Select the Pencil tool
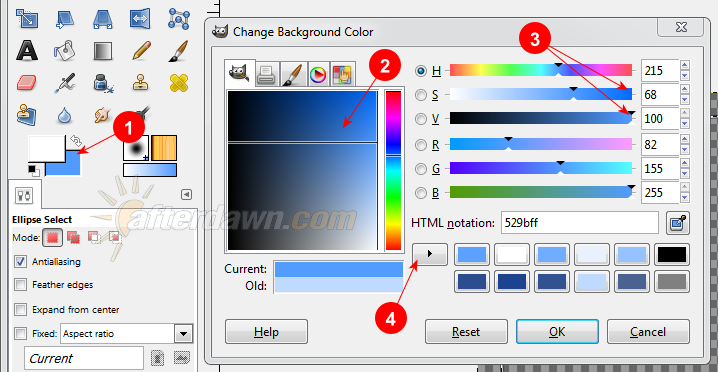The width and height of the screenshot is (718, 372). point(141,50)
